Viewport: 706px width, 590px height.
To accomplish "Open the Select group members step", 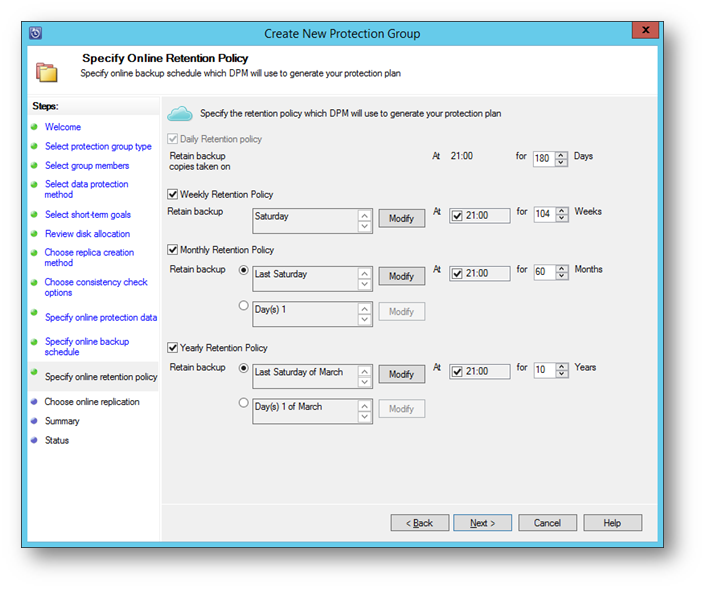I will [87, 166].
